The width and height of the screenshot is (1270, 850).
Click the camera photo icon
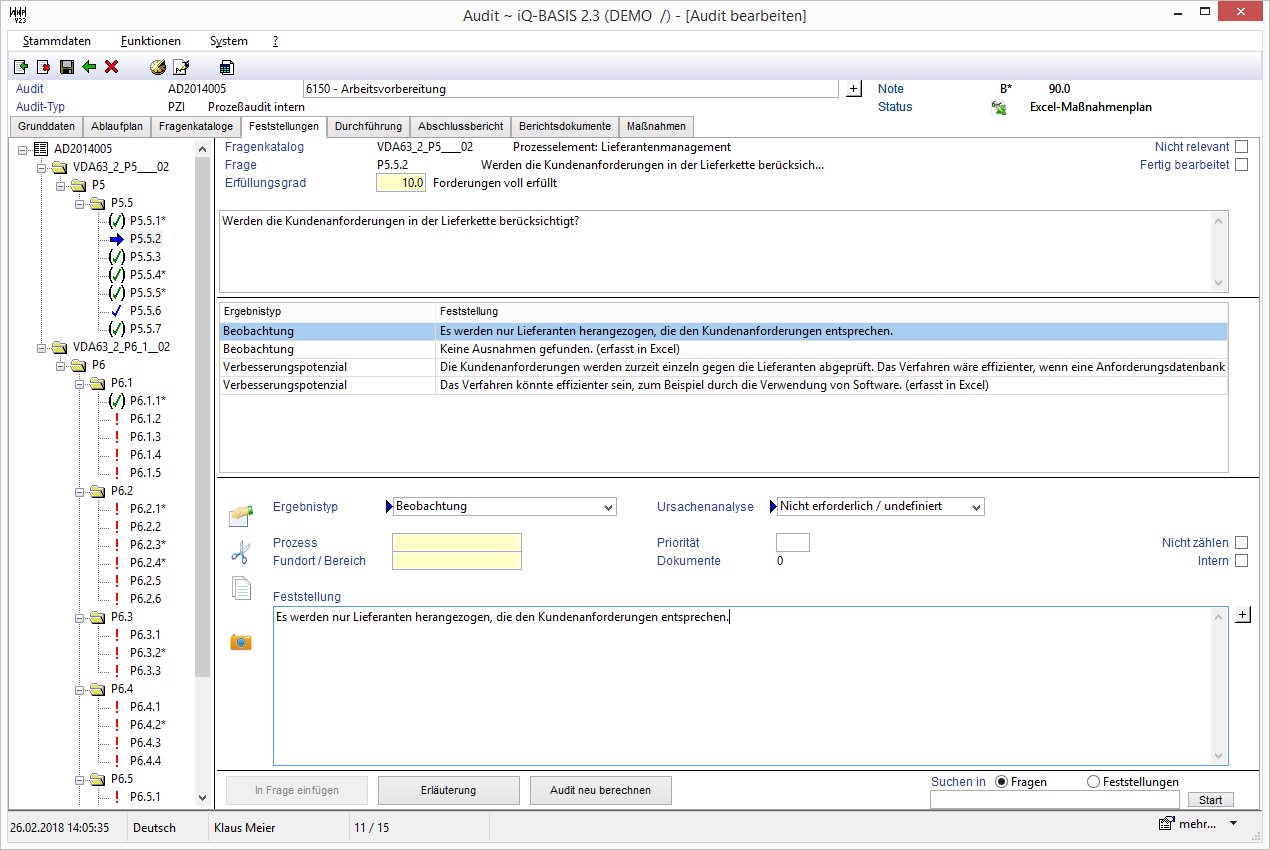(x=241, y=642)
